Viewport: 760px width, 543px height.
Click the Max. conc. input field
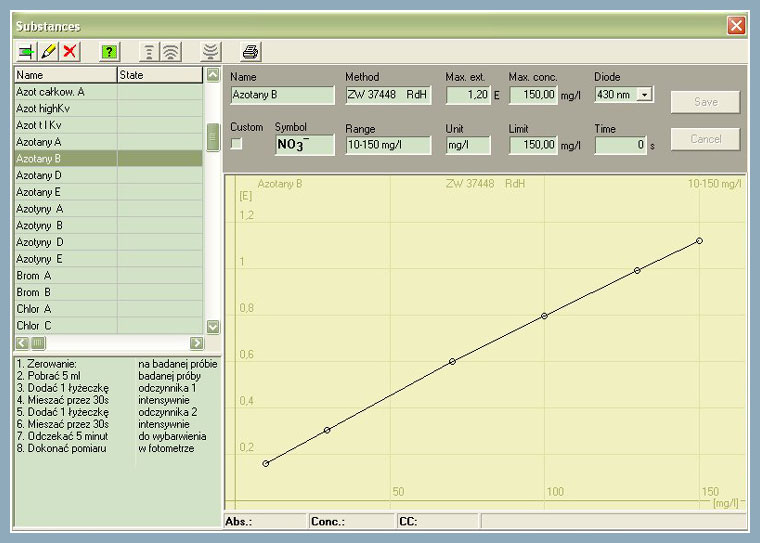click(x=532, y=96)
